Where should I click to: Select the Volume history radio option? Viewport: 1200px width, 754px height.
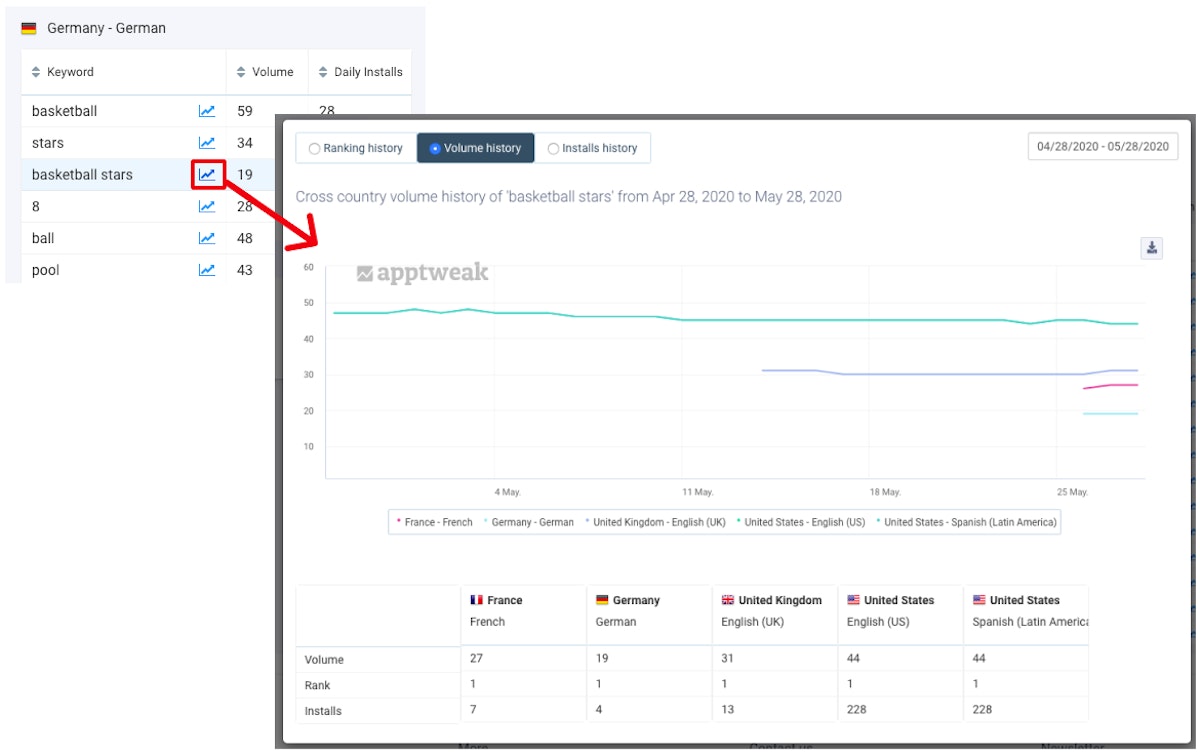(x=476, y=148)
